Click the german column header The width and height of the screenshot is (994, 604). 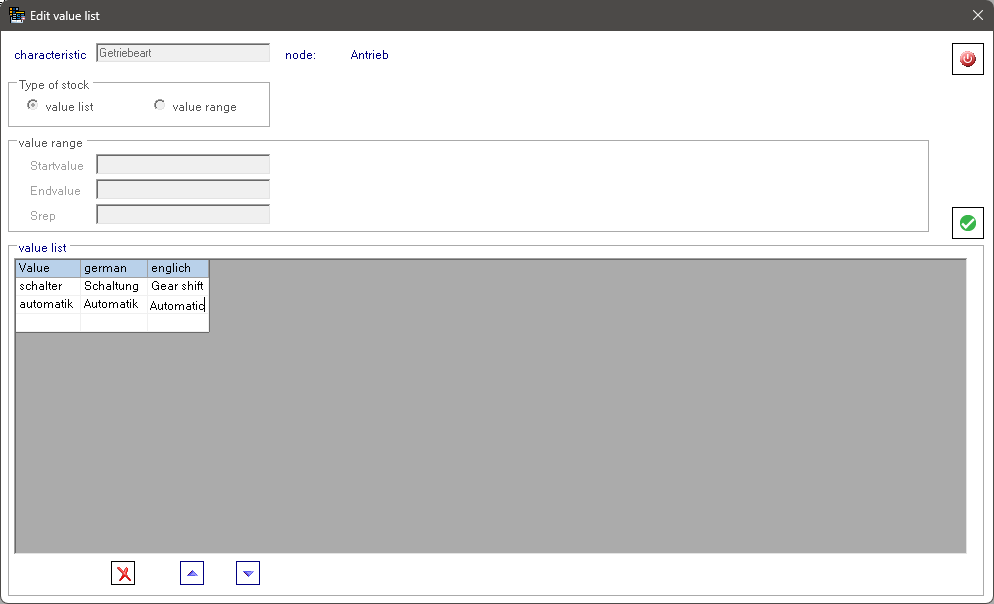coord(114,268)
